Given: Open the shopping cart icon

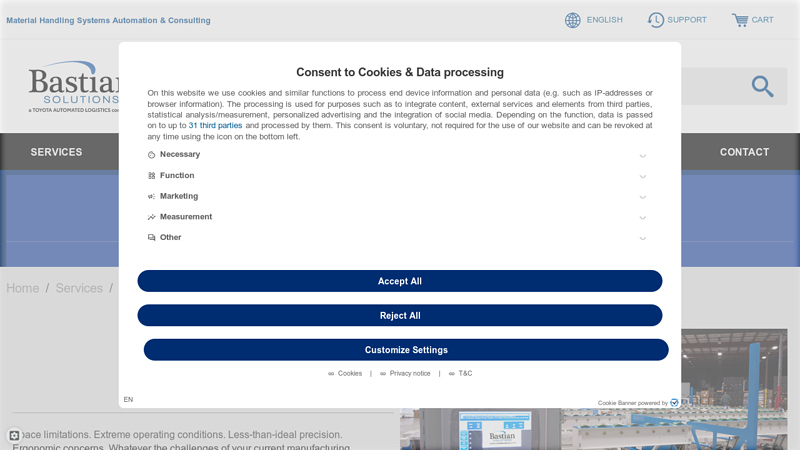Looking at the screenshot, I should [x=740, y=20].
